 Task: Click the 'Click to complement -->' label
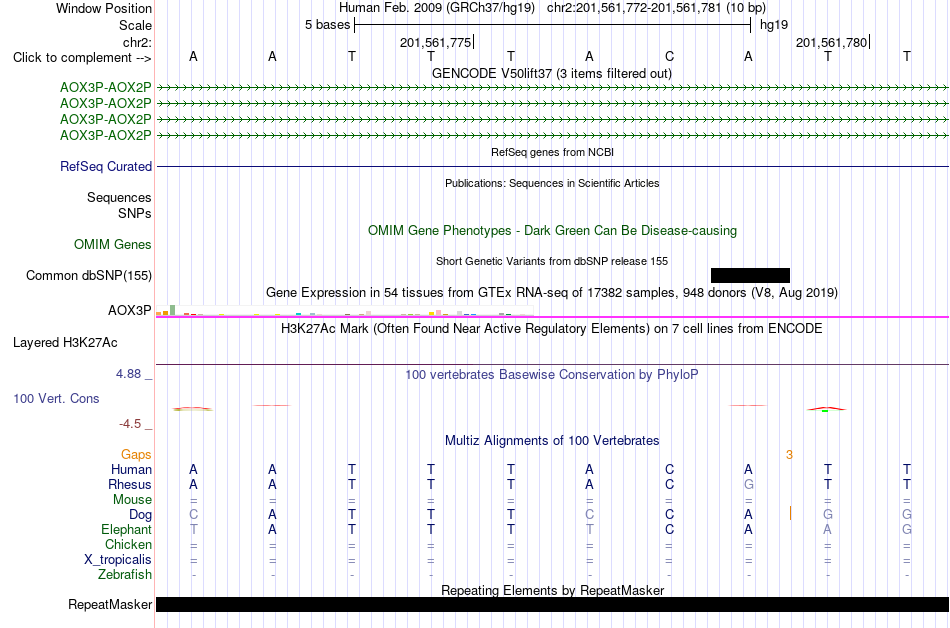82,58
